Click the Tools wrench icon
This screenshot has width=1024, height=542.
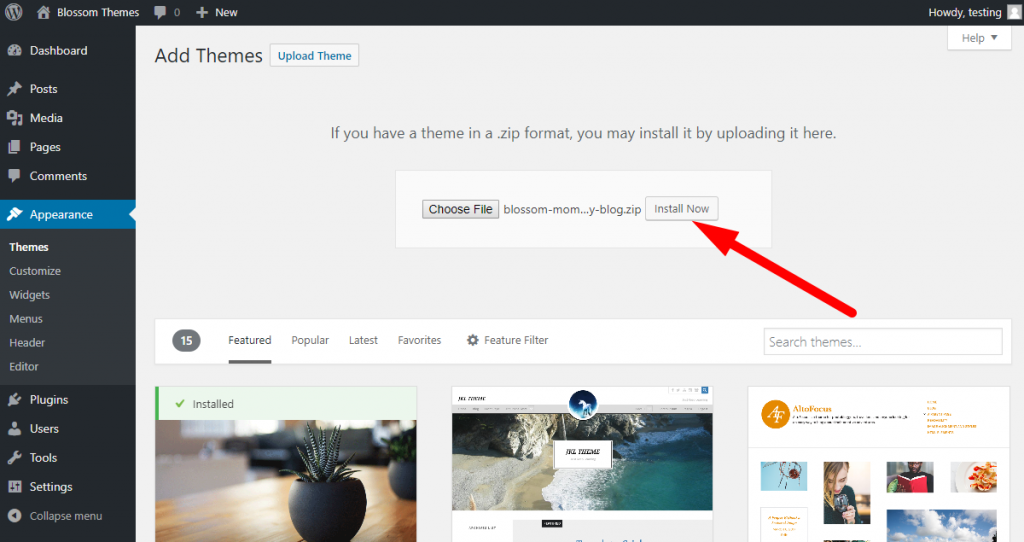point(14,458)
